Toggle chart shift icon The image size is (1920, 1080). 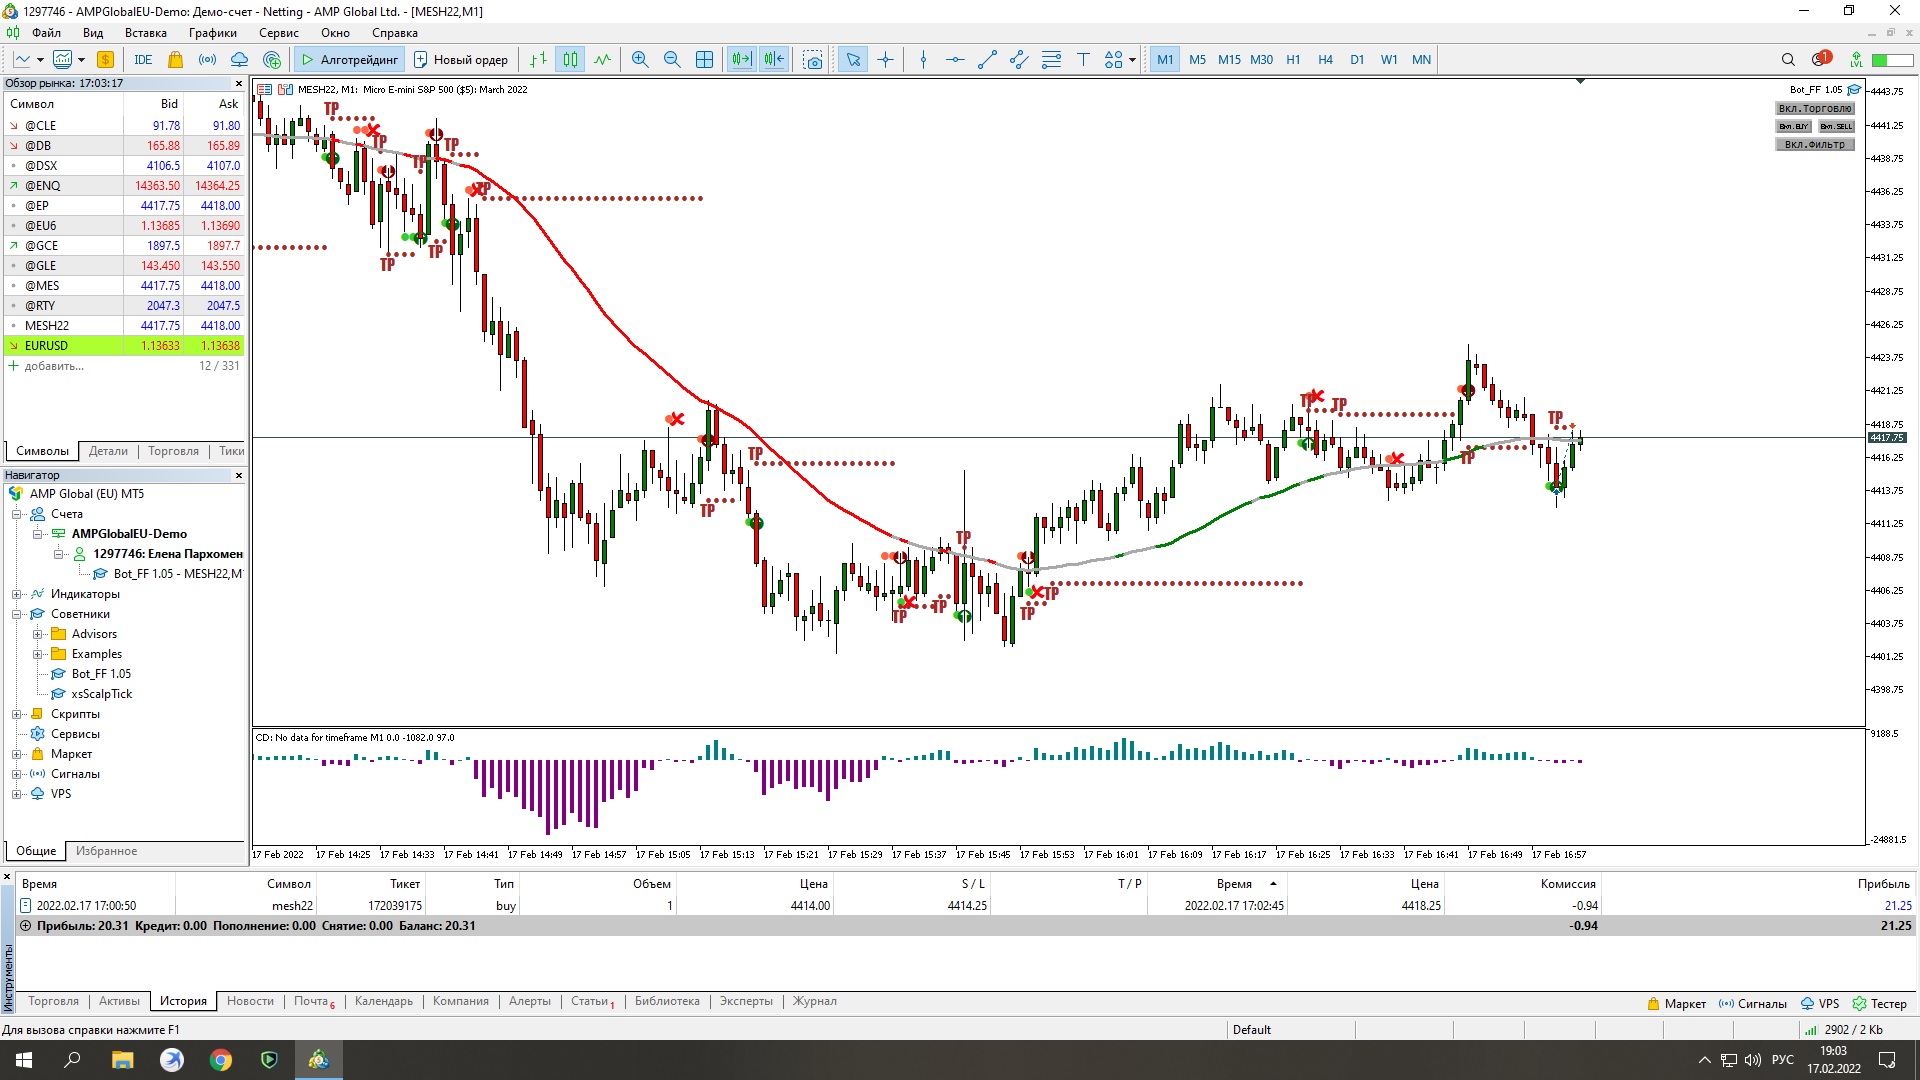click(x=774, y=60)
